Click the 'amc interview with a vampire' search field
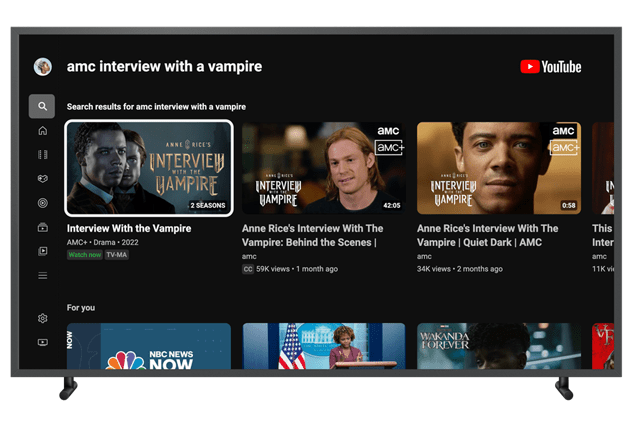Screen dimensions: 630x433 point(164,67)
